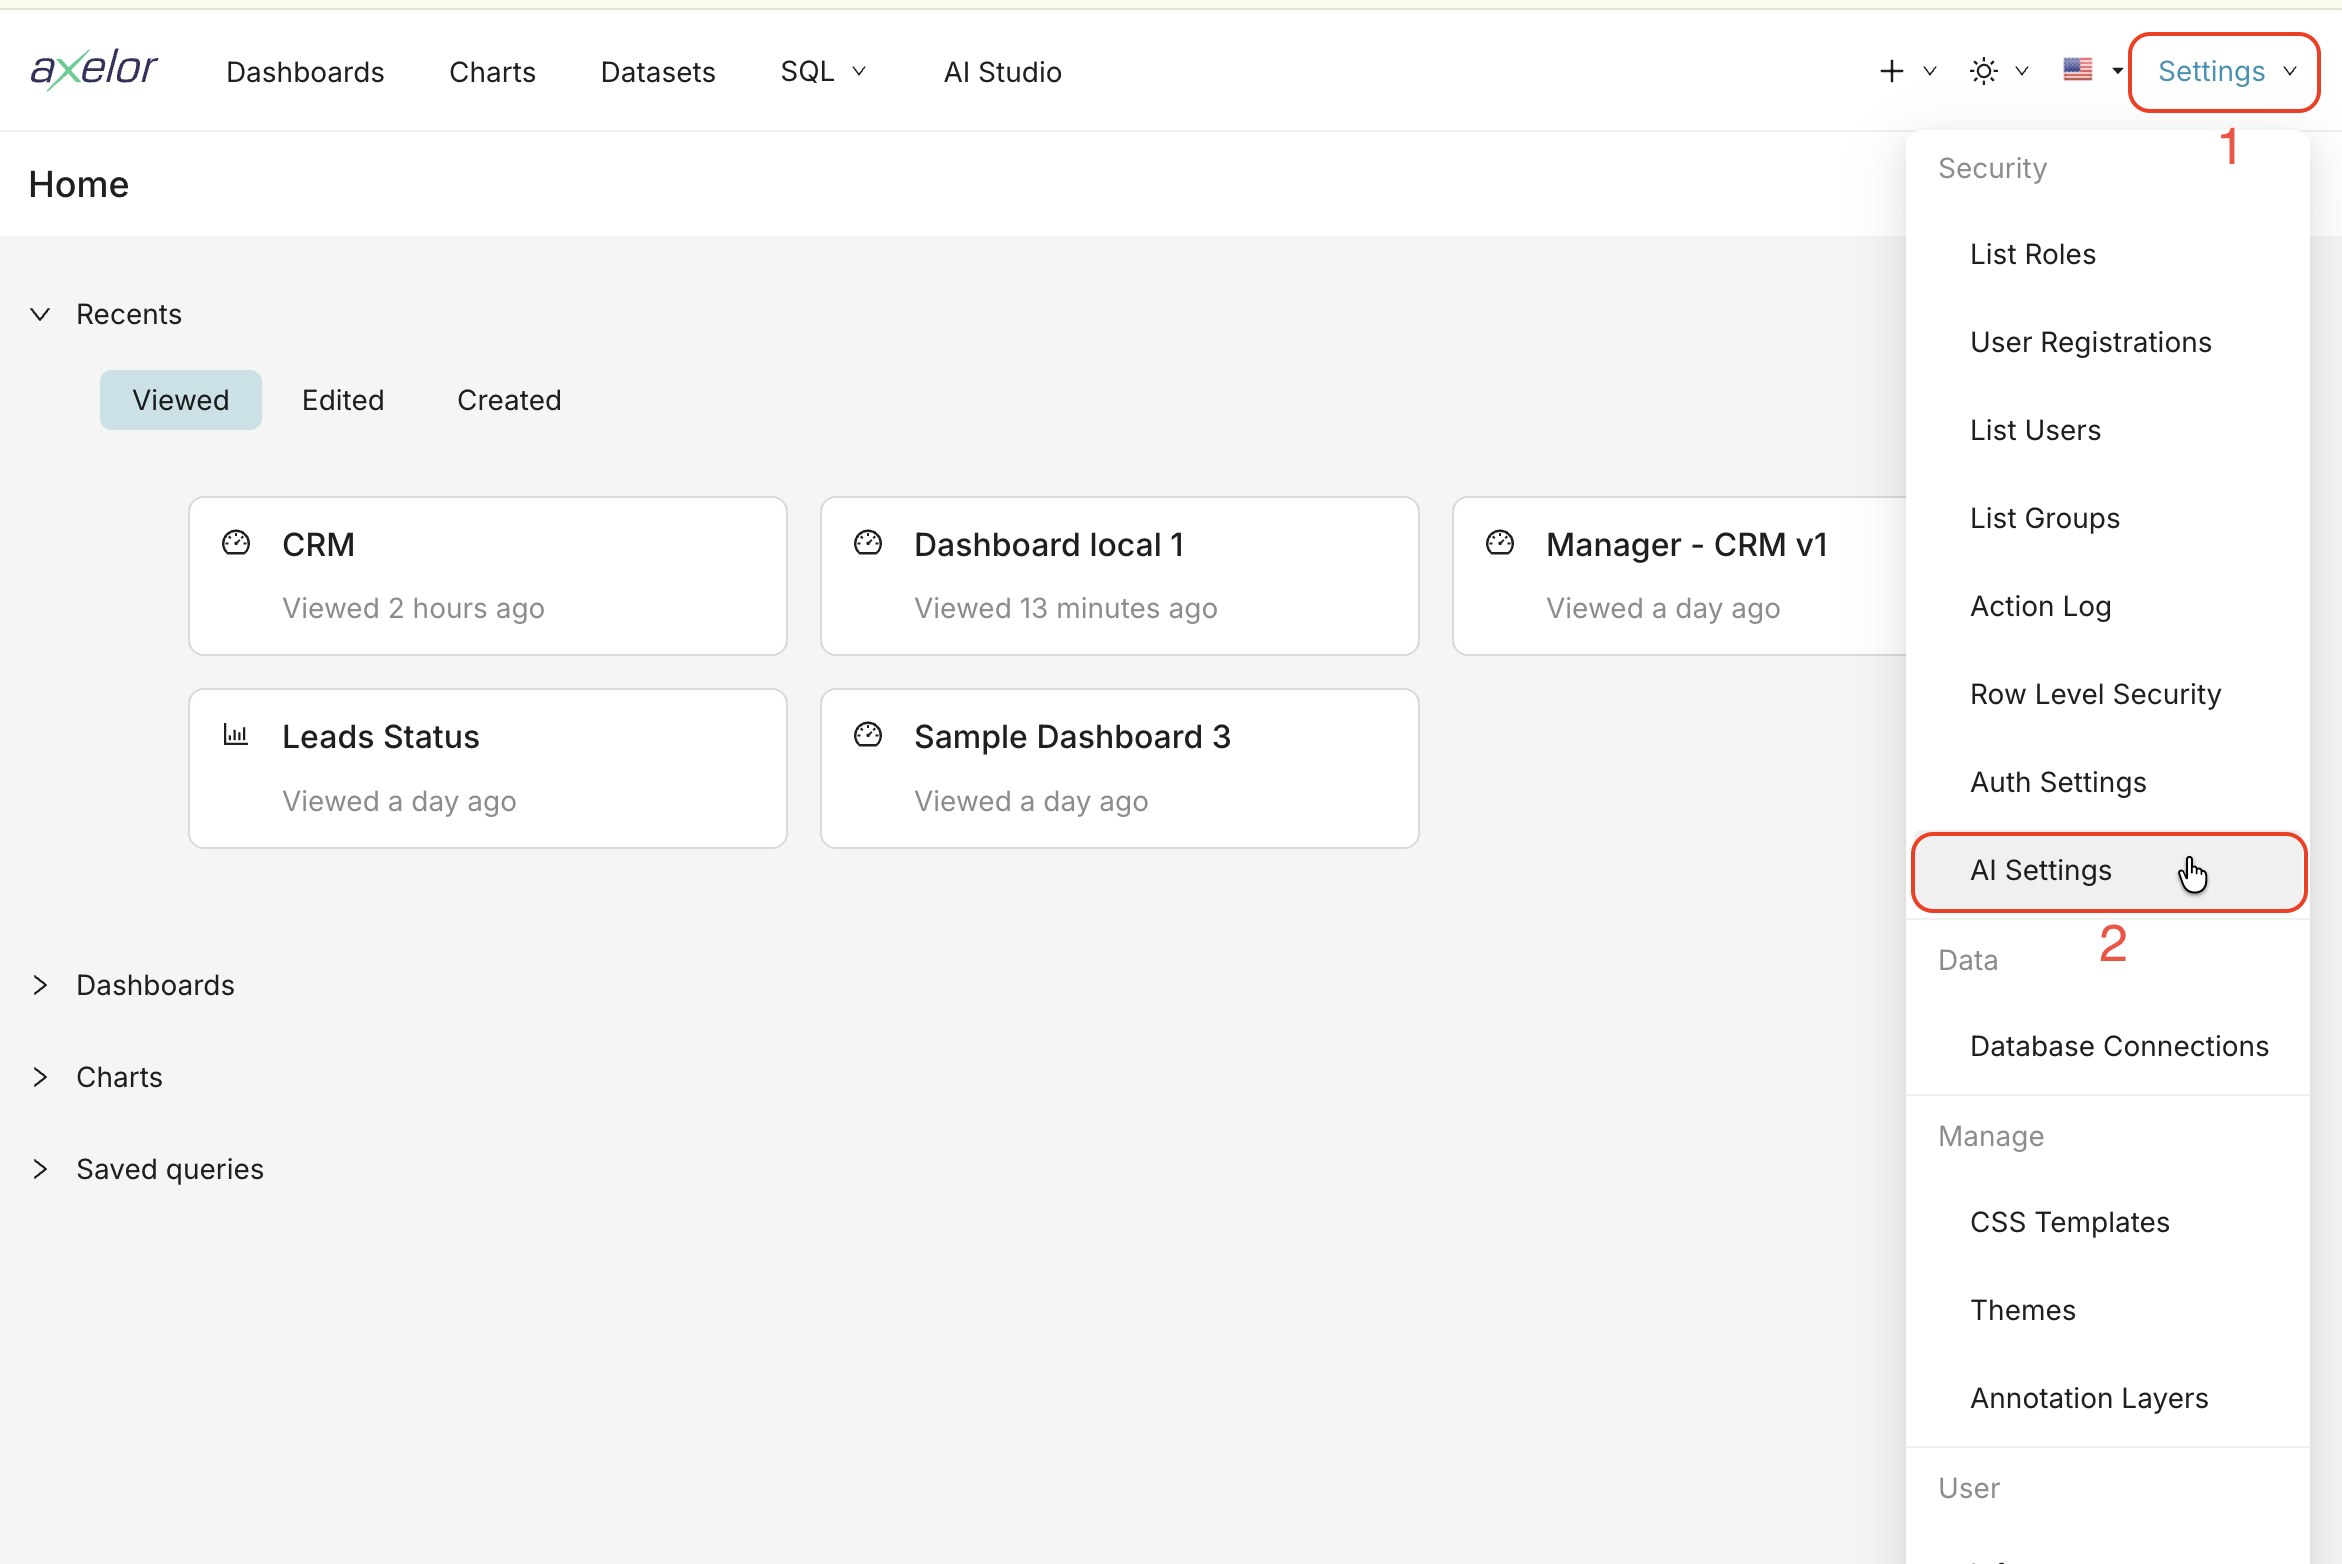
Task: Open the Leads Status chart card
Action: pos(488,768)
